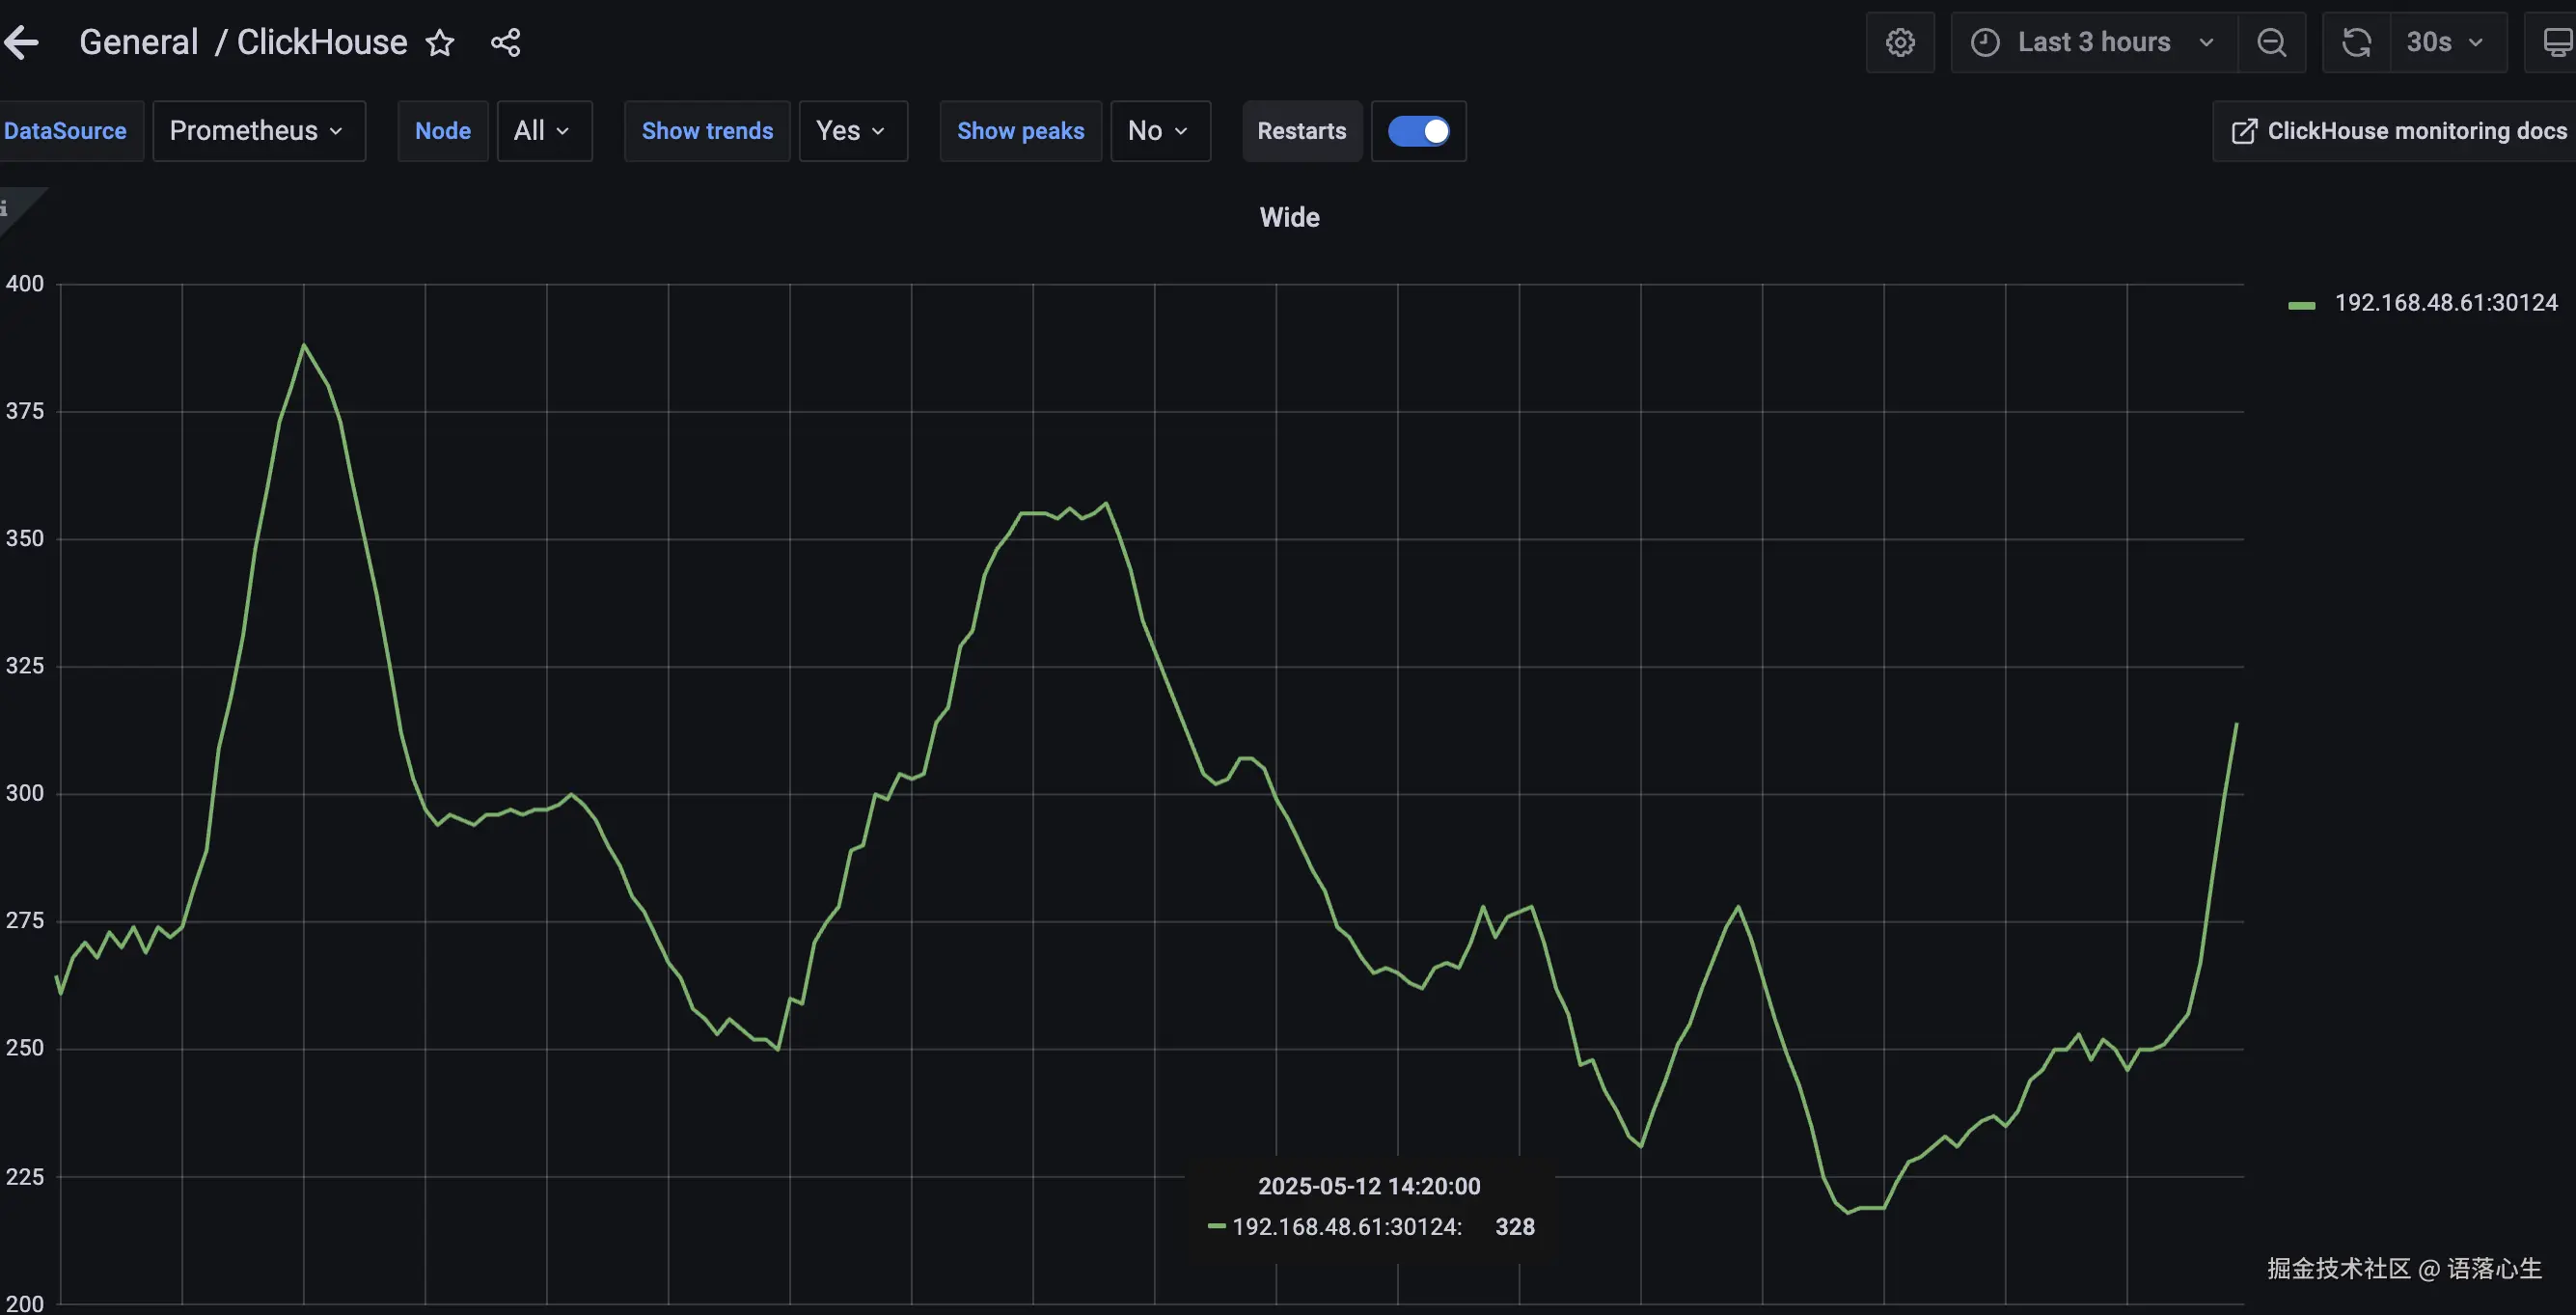
Task: Click the share dashboard icon
Action: [505, 43]
